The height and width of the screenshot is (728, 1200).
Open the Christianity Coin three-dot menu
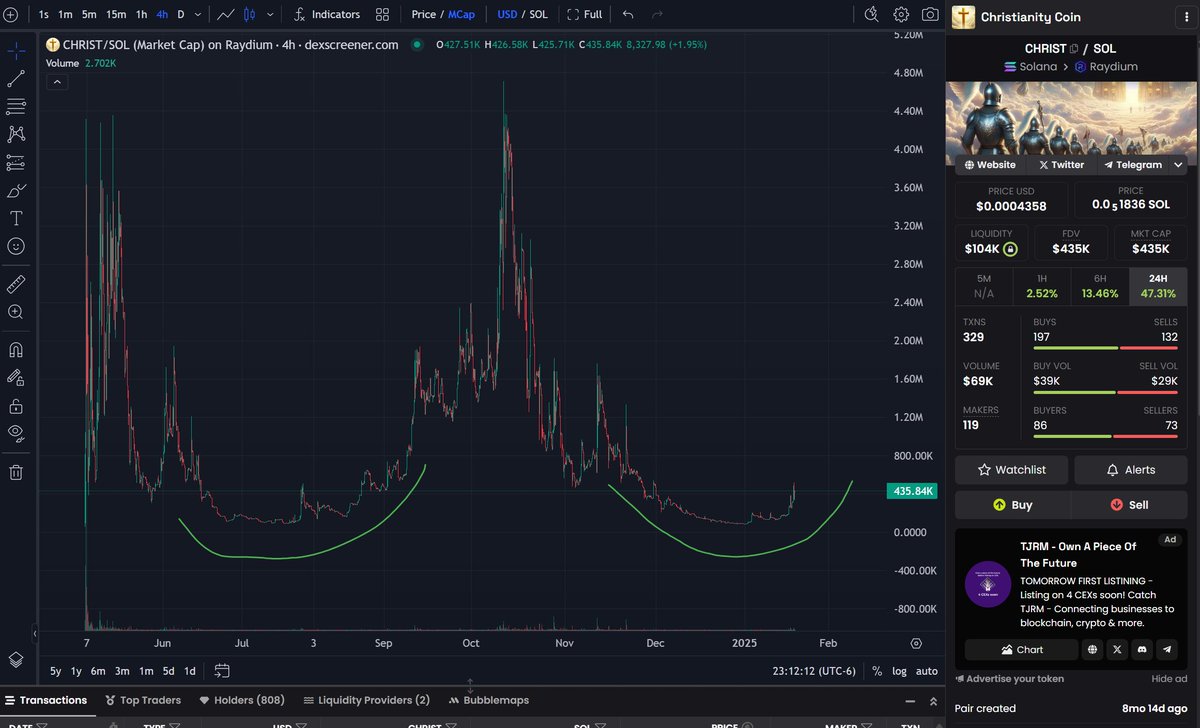pyautogui.click(x=1187, y=16)
